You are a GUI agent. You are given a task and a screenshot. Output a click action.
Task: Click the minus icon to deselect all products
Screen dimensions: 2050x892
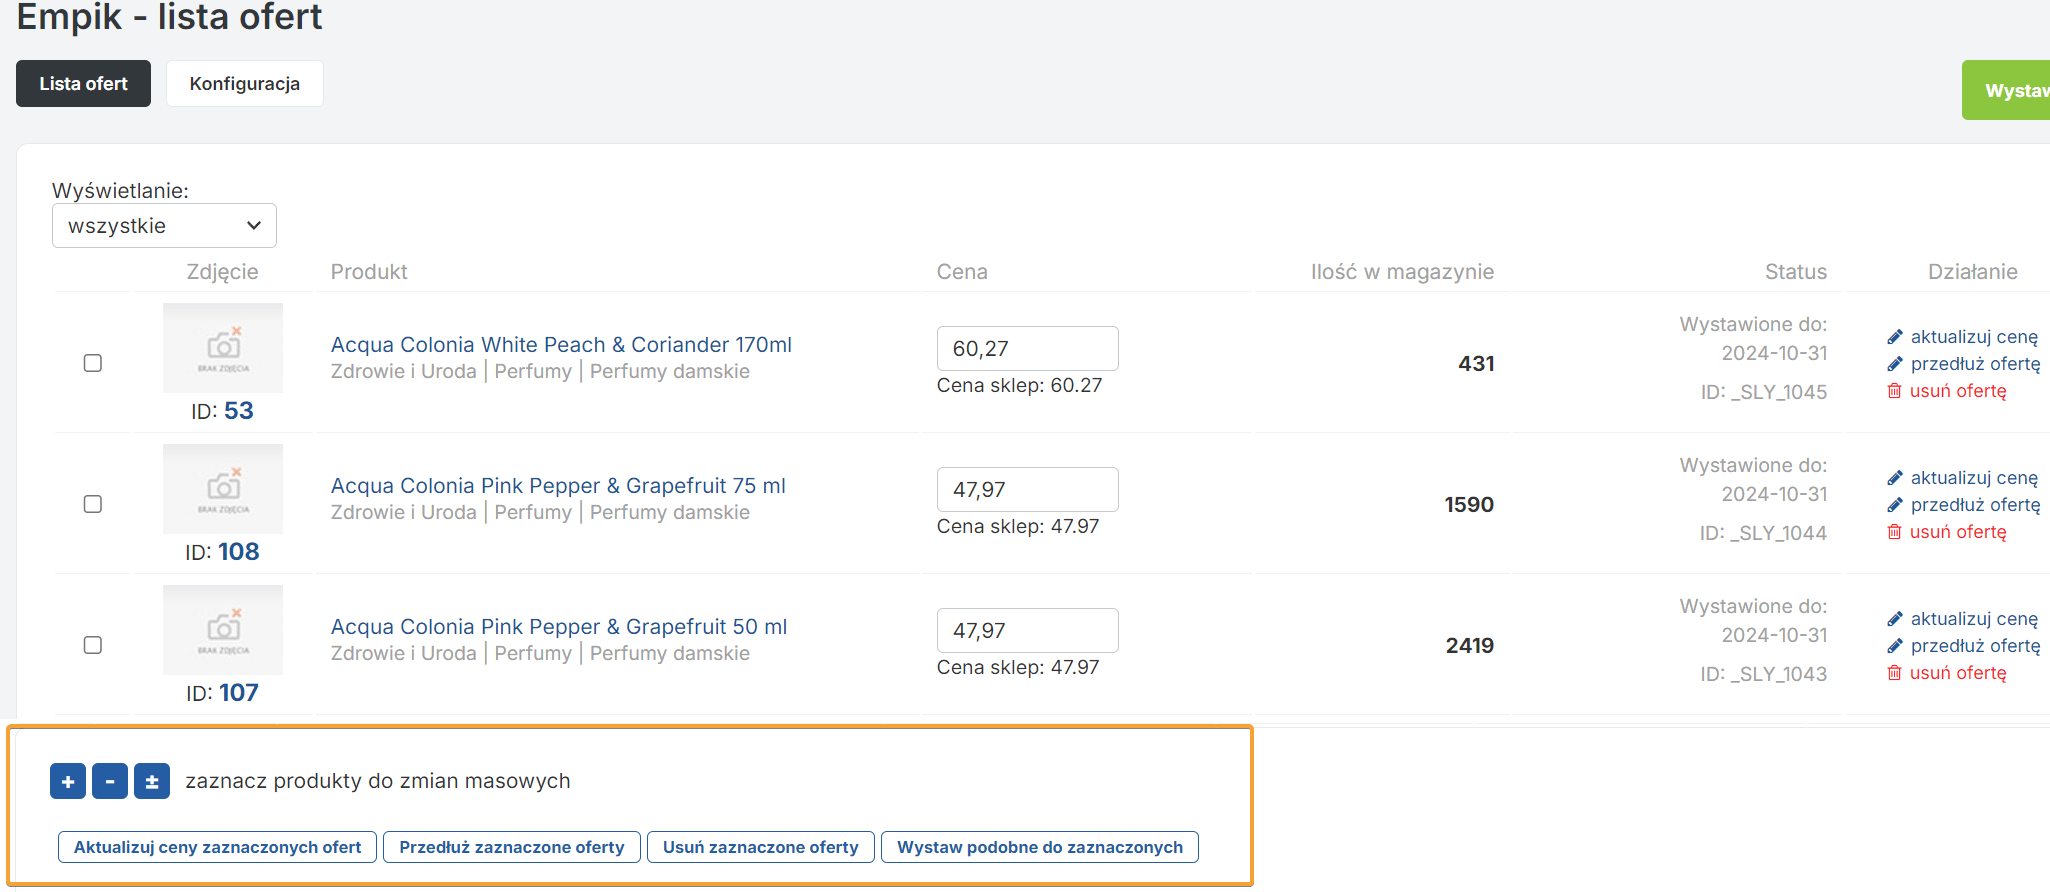[x=110, y=781]
